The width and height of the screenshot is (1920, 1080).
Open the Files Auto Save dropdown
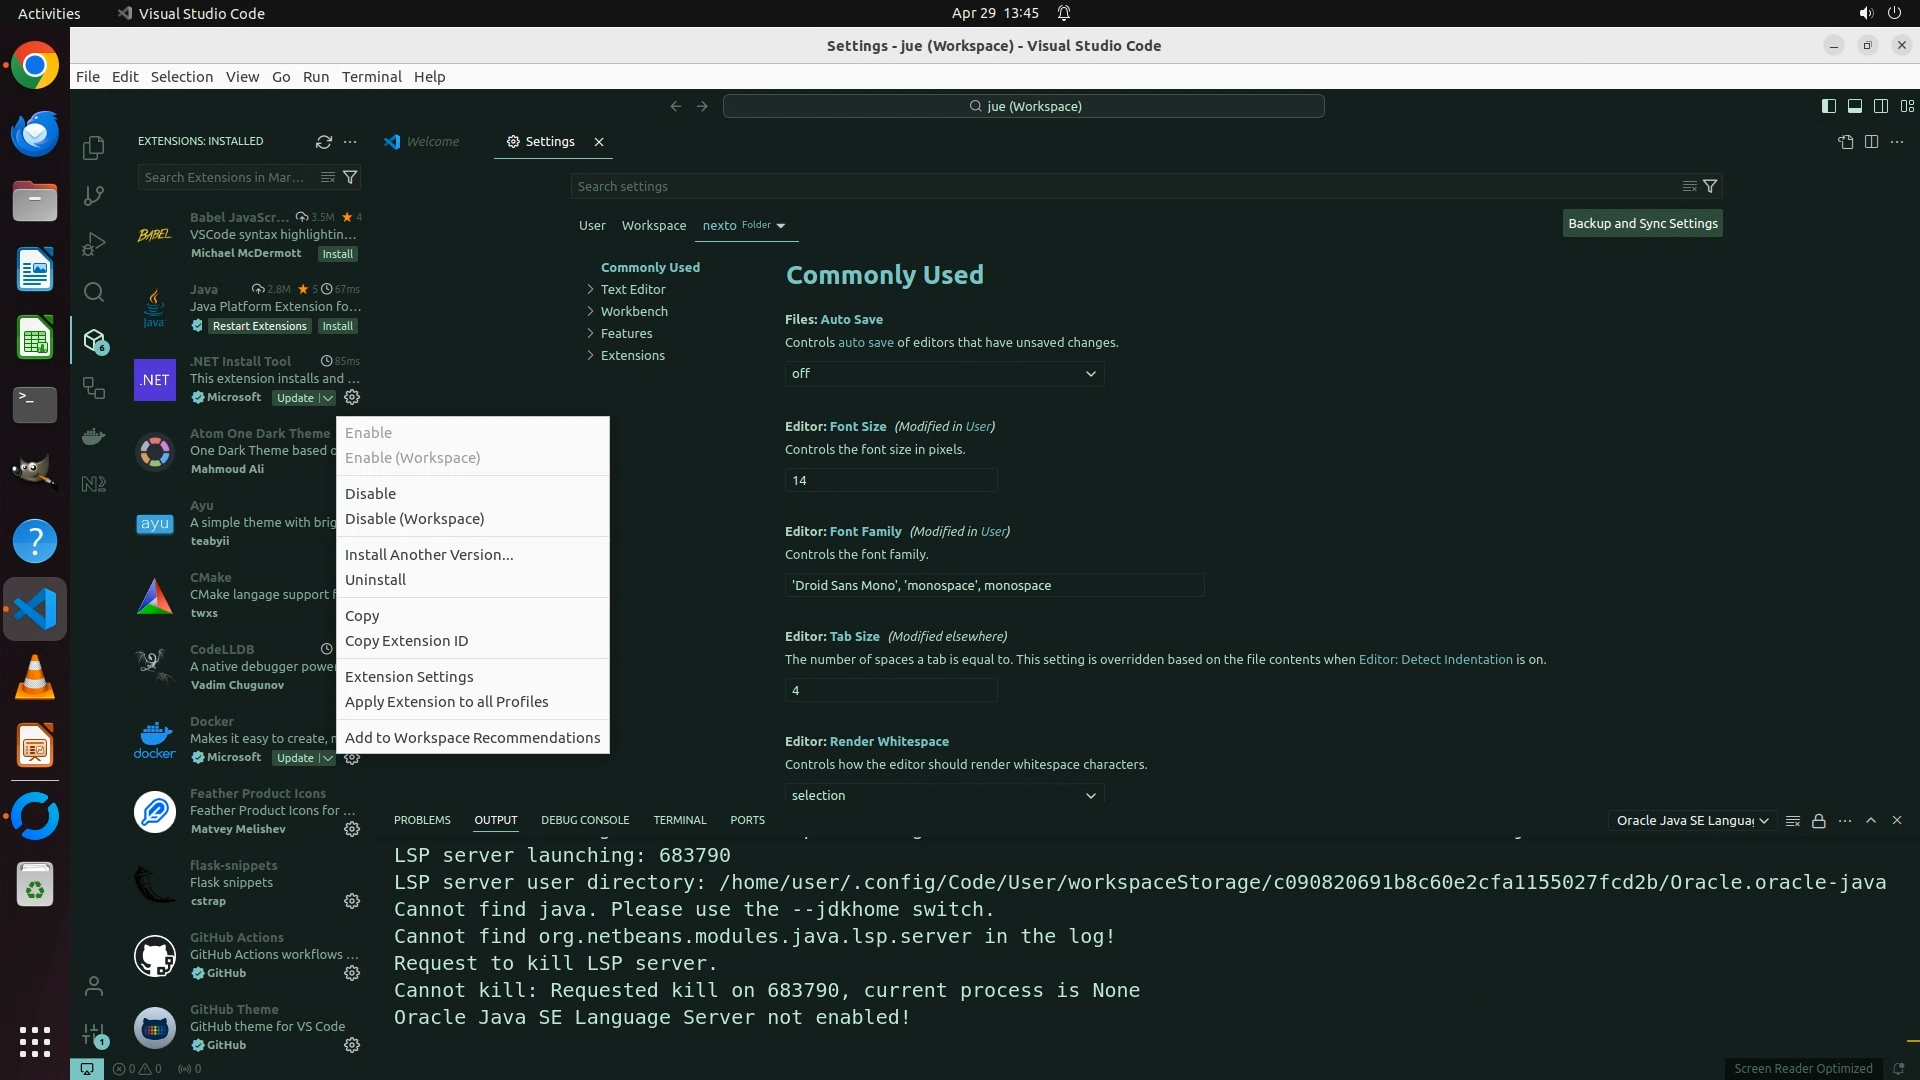pyautogui.click(x=944, y=374)
